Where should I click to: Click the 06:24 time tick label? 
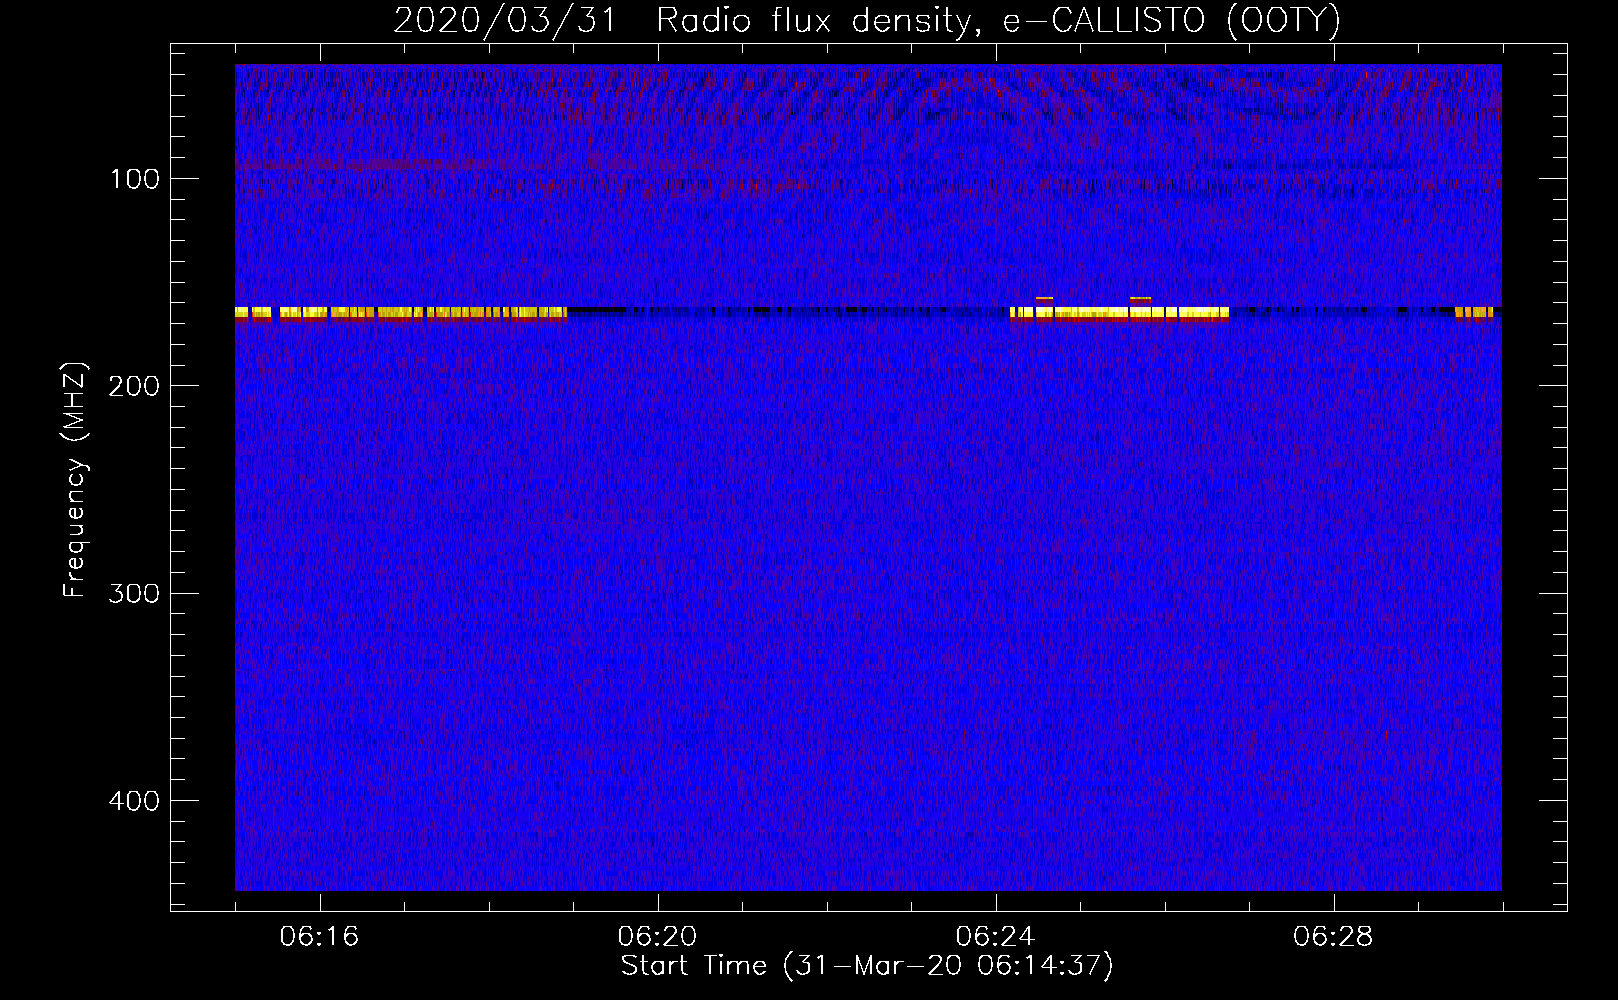[995, 937]
